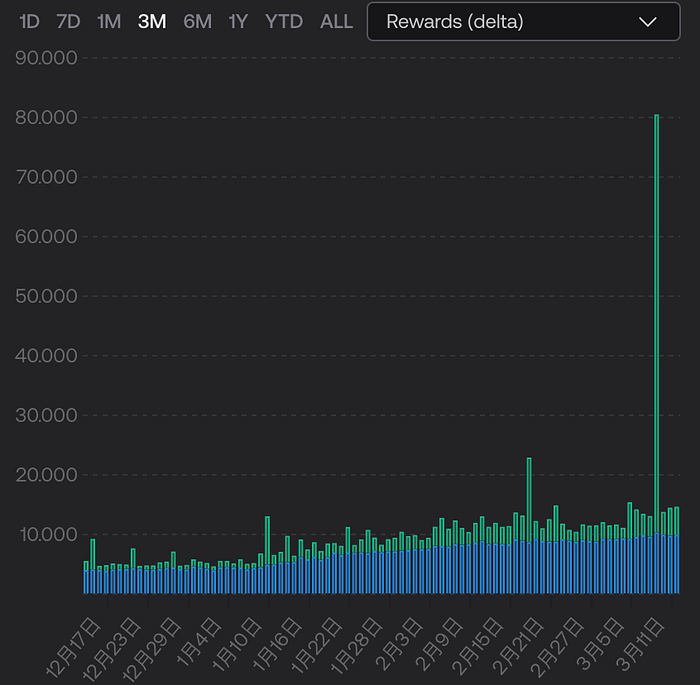Click the dropdown chevron arrow
The width and height of the screenshot is (700, 685).
click(647, 21)
